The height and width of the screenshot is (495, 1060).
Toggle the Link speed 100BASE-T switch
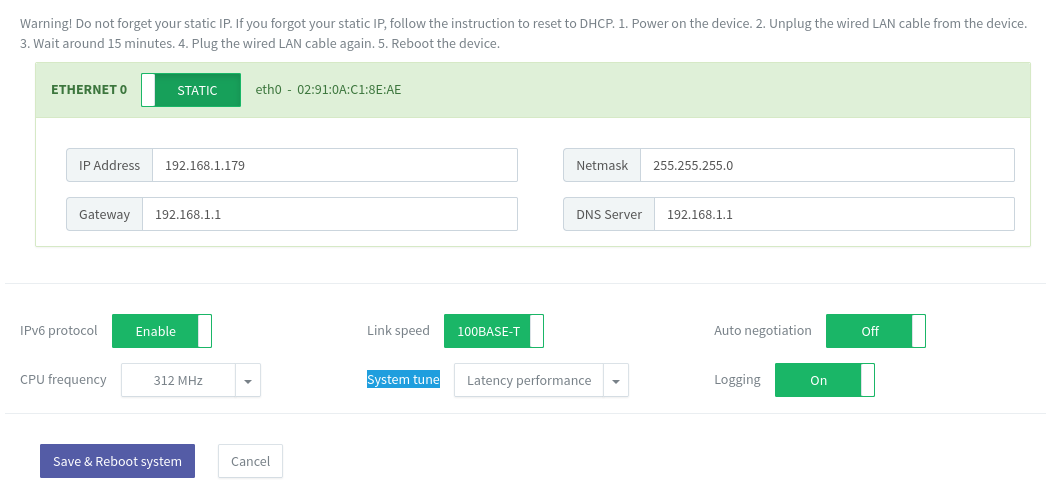(x=493, y=331)
